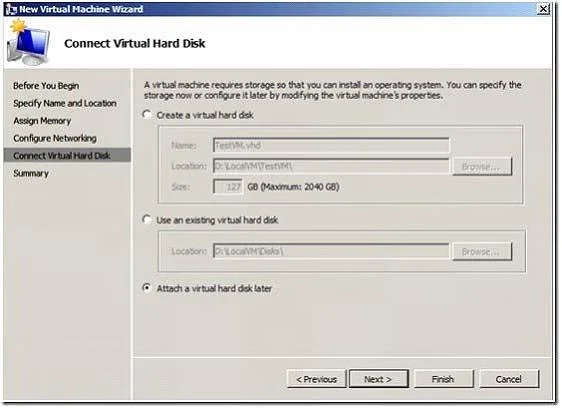Click the Name field containing TestVM.vhd

click(330, 145)
